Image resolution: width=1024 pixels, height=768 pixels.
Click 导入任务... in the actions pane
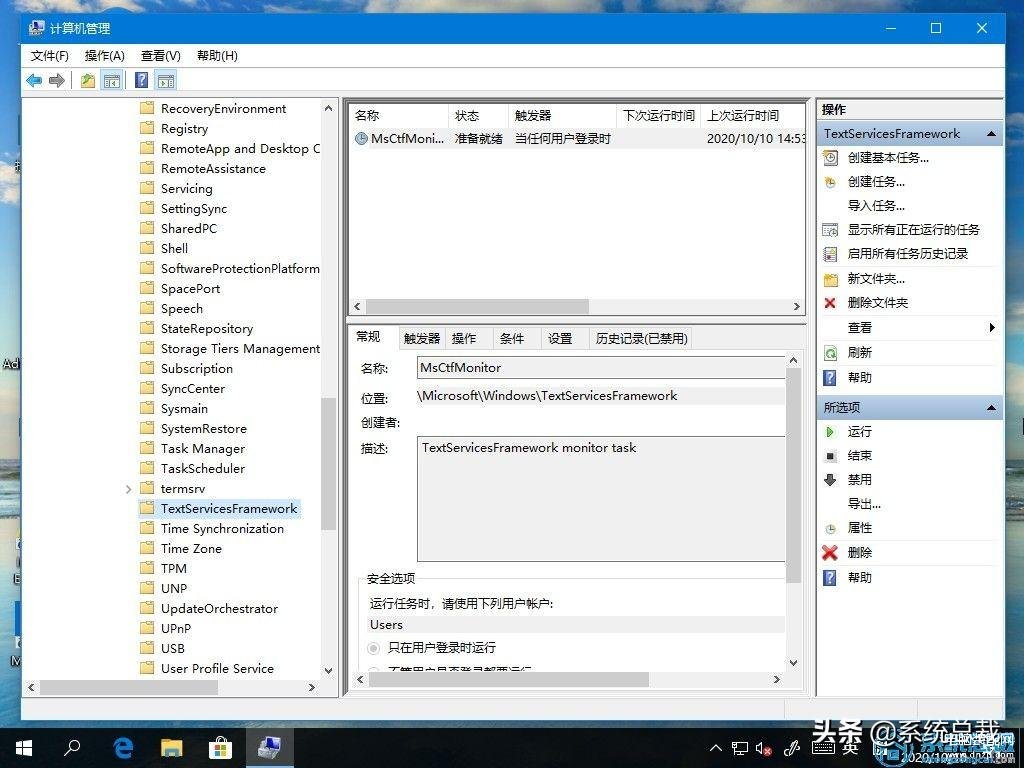876,206
